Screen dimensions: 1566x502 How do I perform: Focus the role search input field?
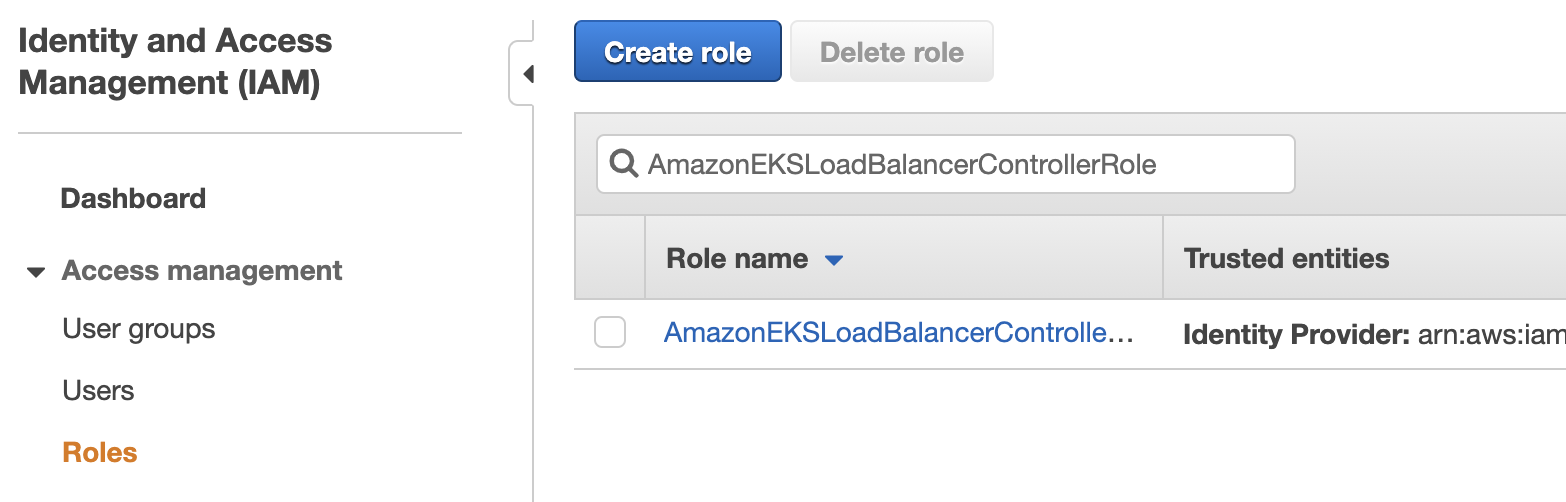coord(946,164)
